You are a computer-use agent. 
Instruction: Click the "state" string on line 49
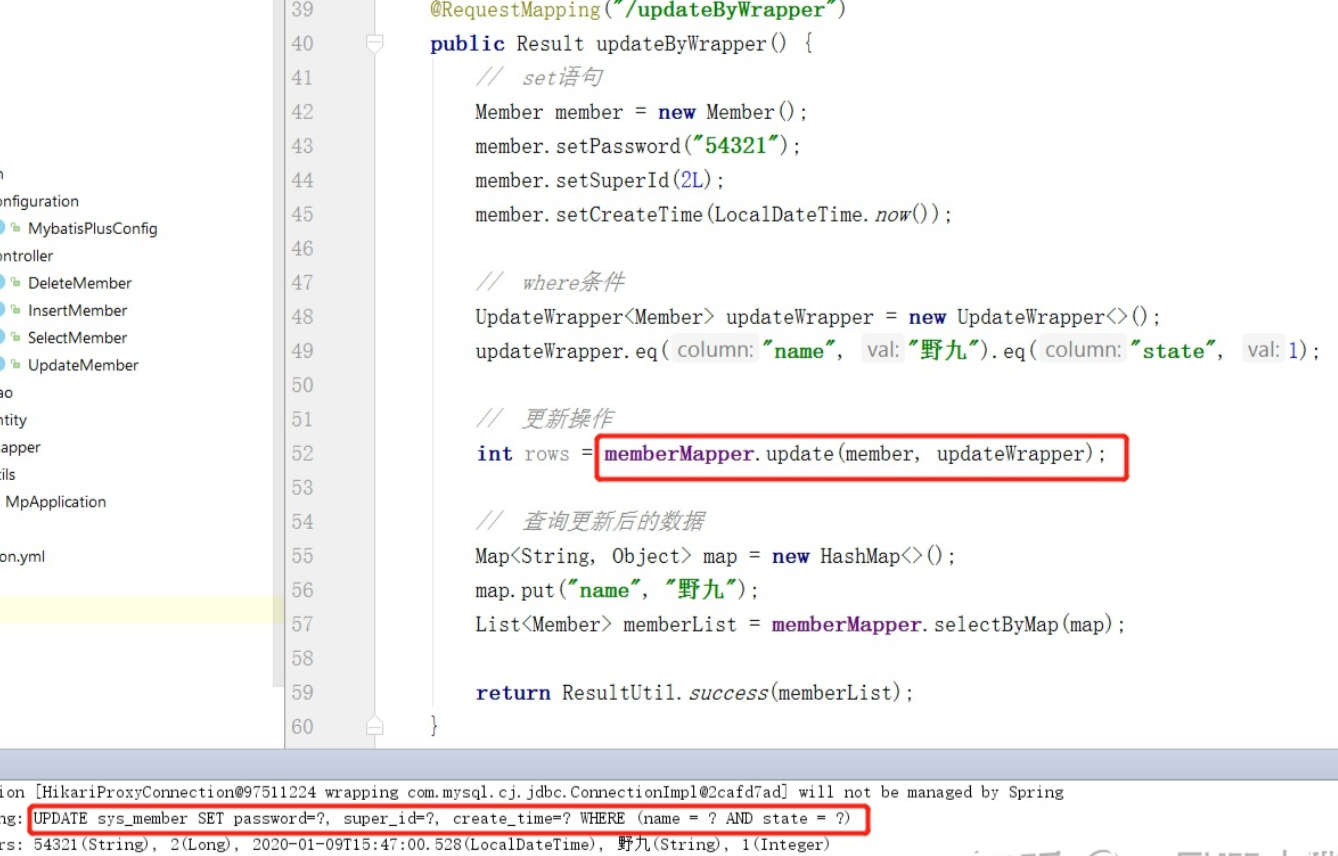1174,351
